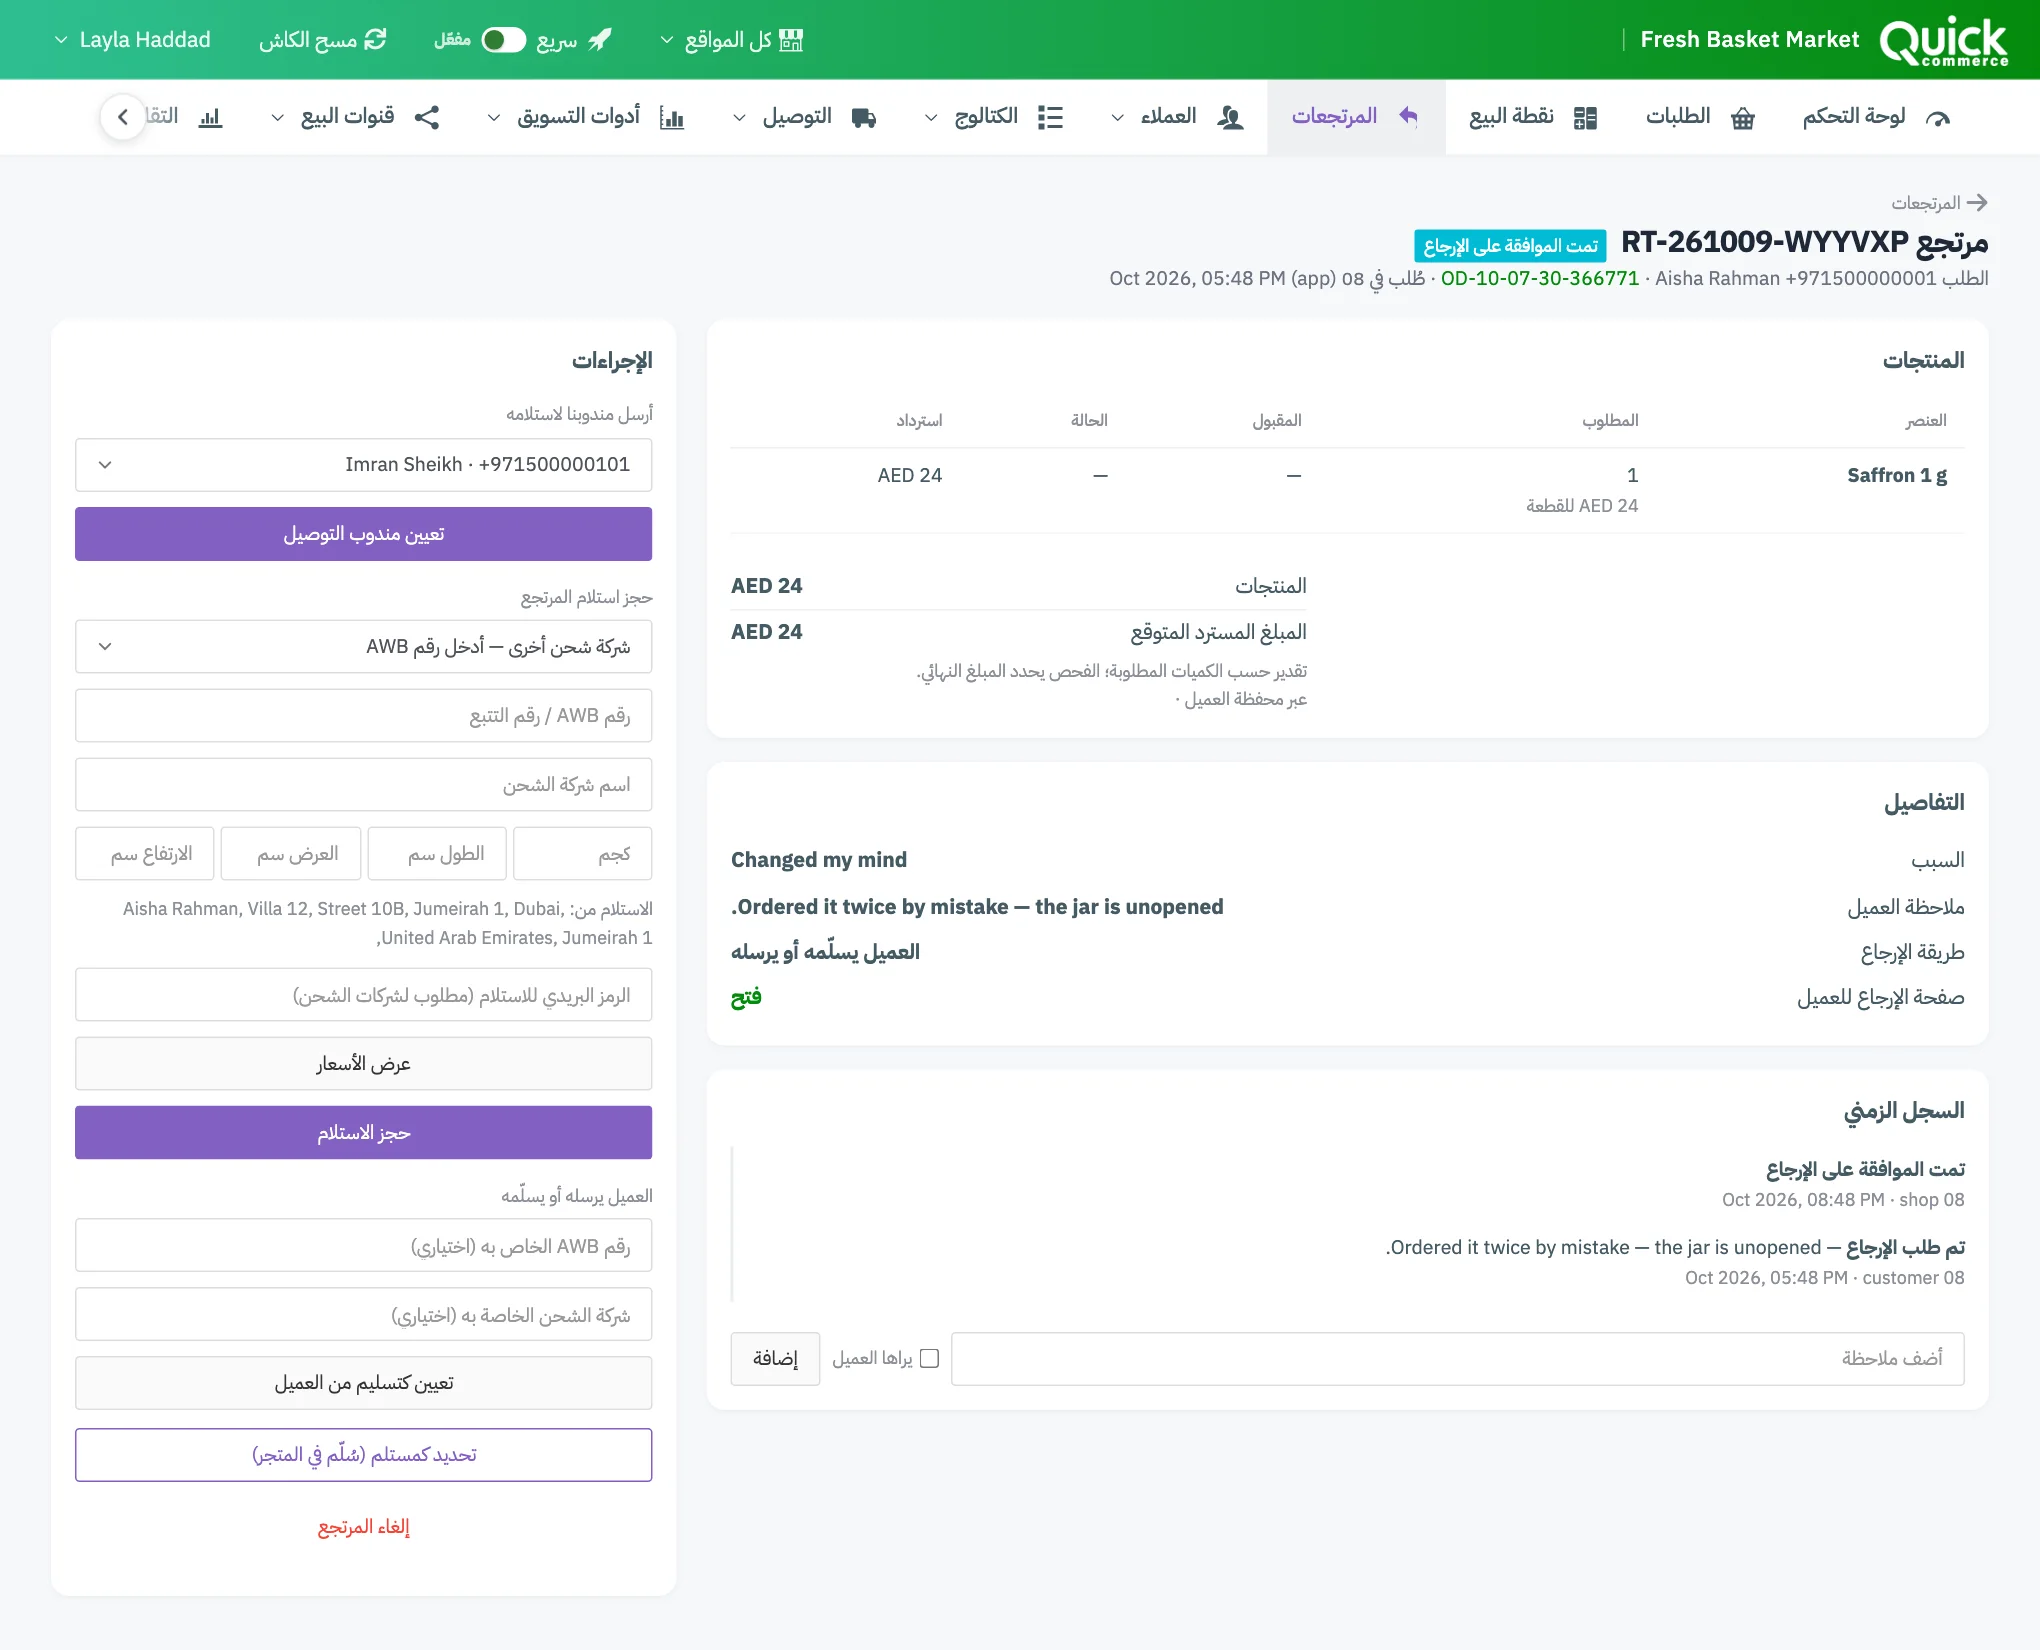This screenshot has width=2040, height=1650.
Task: Open the Layla Haddad user menu
Action: pyautogui.click(x=132, y=40)
